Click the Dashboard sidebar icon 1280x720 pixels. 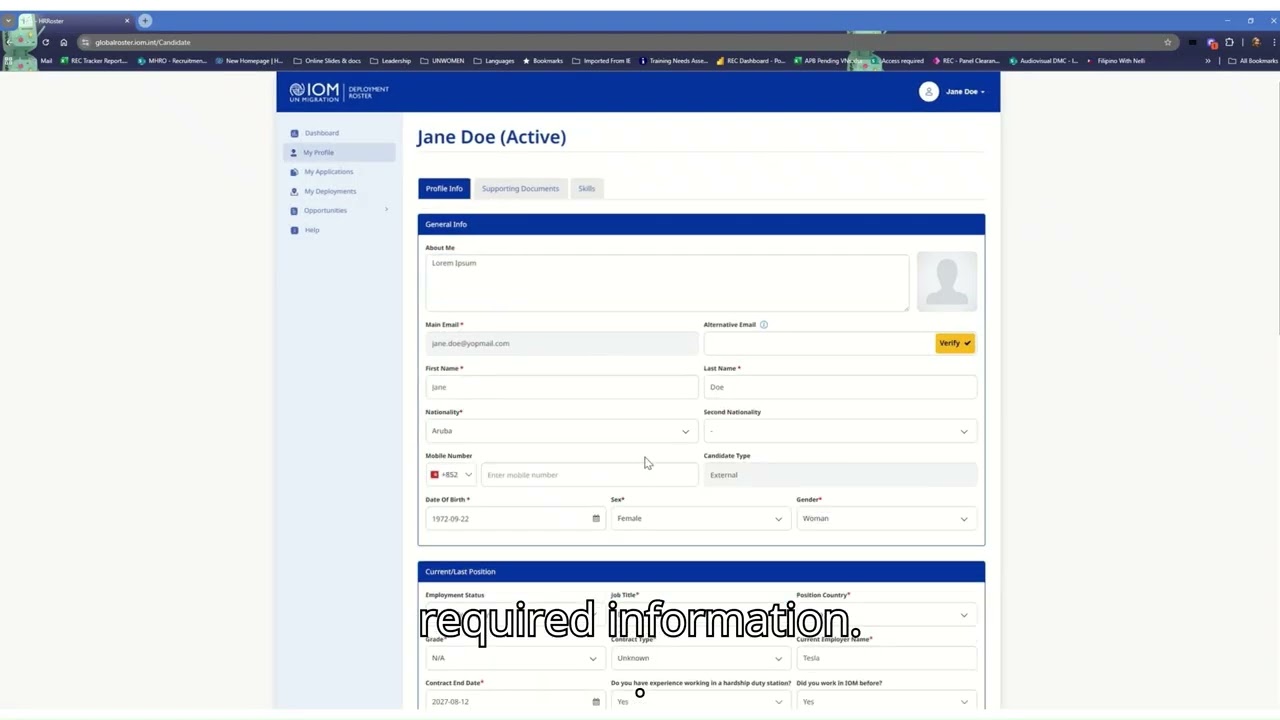[x=294, y=133]
